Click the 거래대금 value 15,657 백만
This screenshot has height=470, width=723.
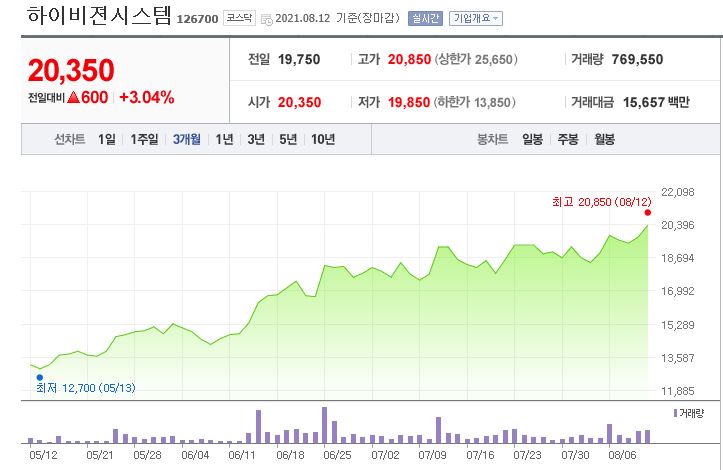click(656, 102)
